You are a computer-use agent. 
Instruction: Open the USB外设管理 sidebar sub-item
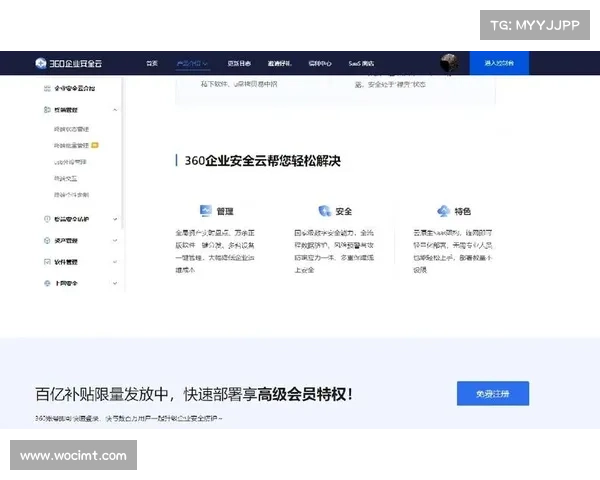70,162
